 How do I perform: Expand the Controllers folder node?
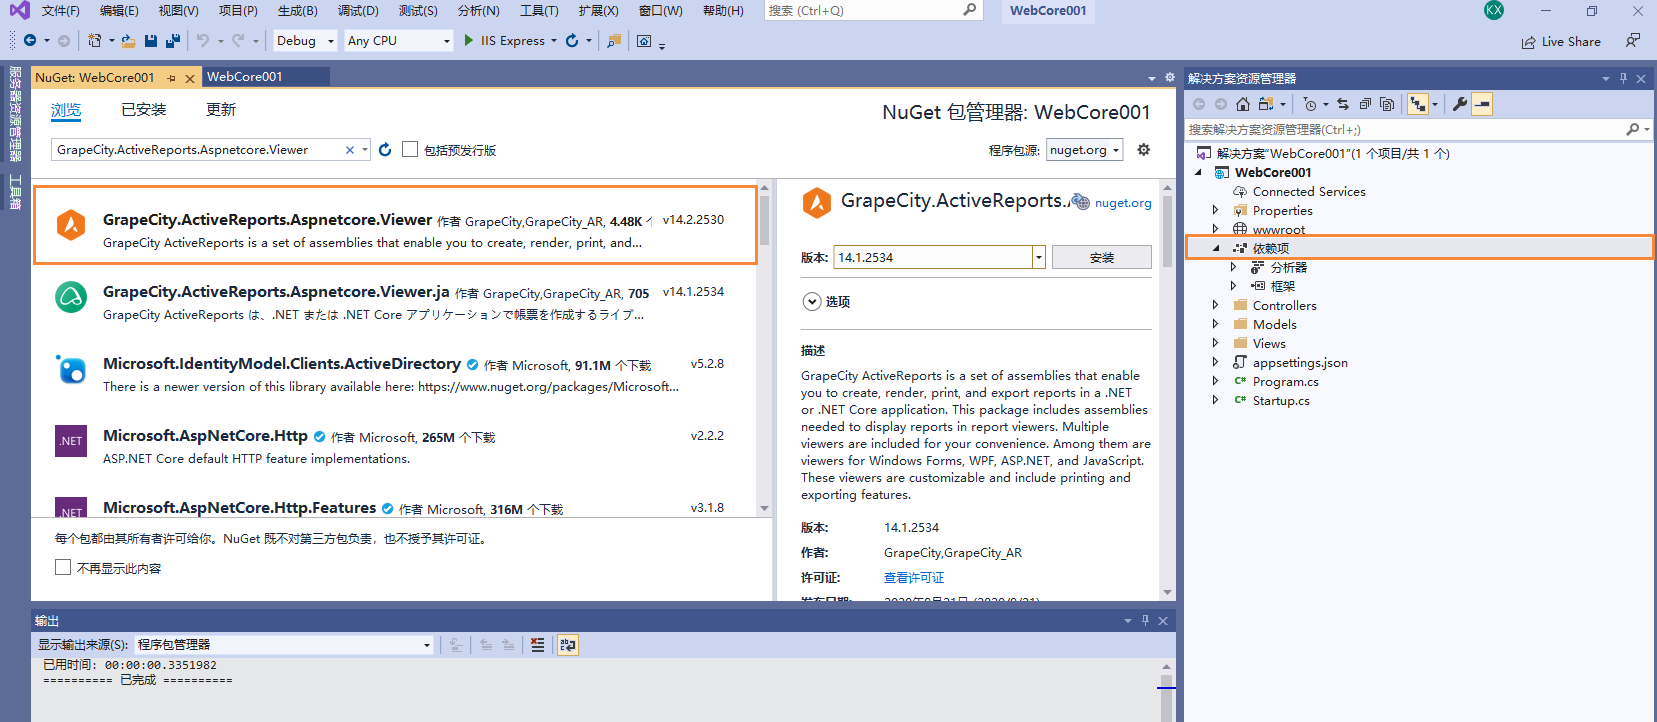click(x=1216, y=306)
